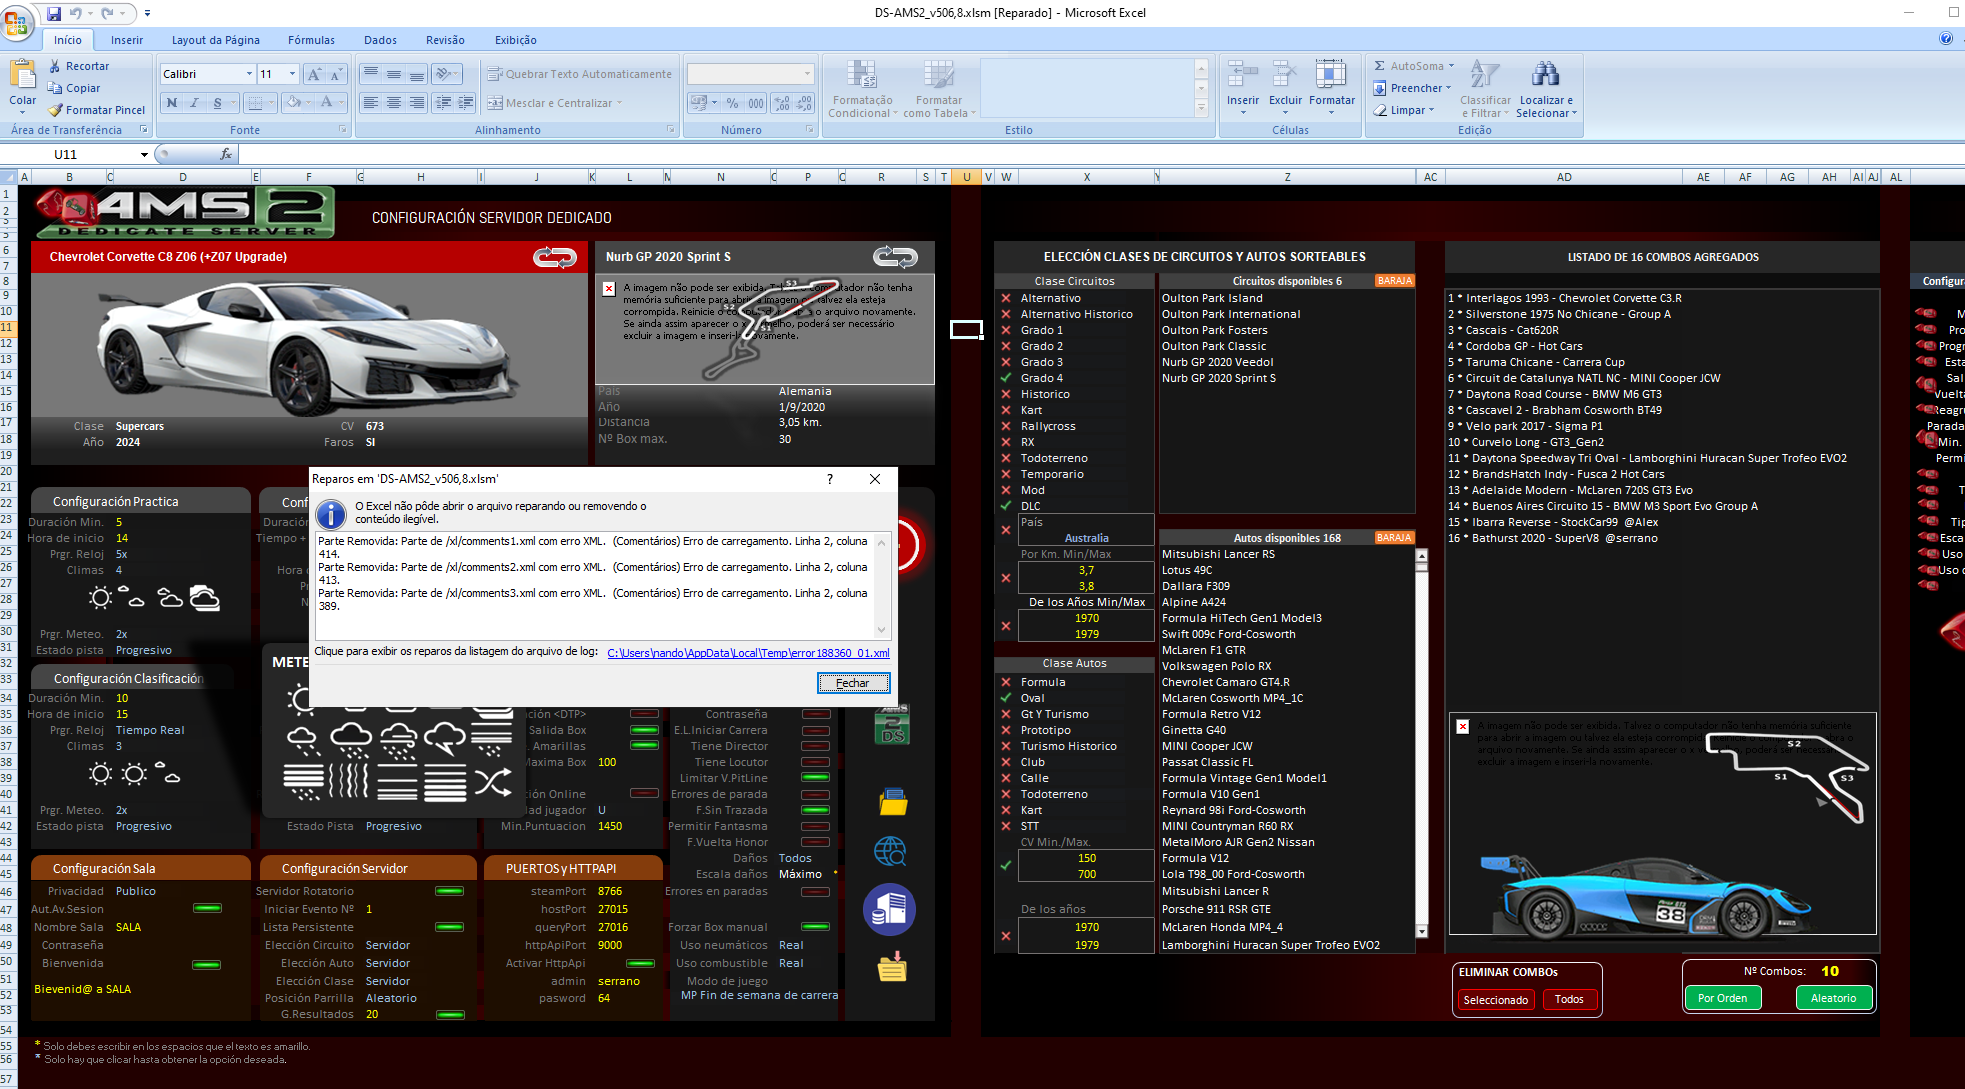Click the swap circuit arrows icon
The image size is (1965, 1089).
point(894,257)
